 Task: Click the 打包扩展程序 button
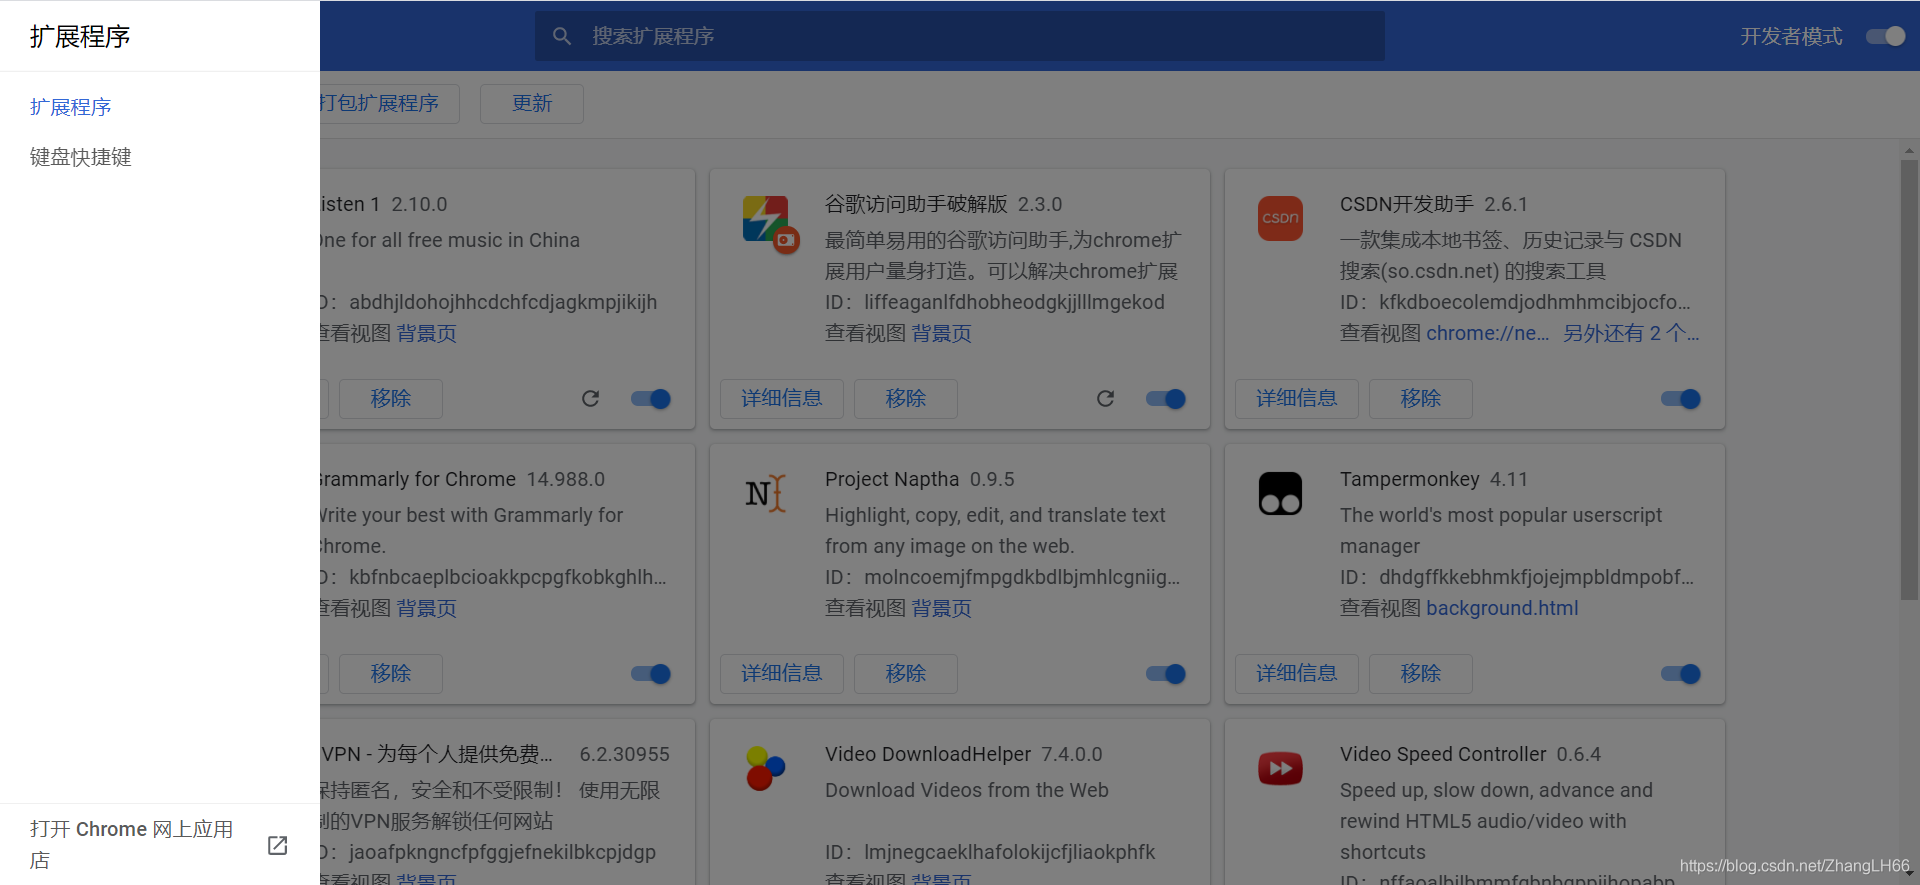[x=390, y=104]
